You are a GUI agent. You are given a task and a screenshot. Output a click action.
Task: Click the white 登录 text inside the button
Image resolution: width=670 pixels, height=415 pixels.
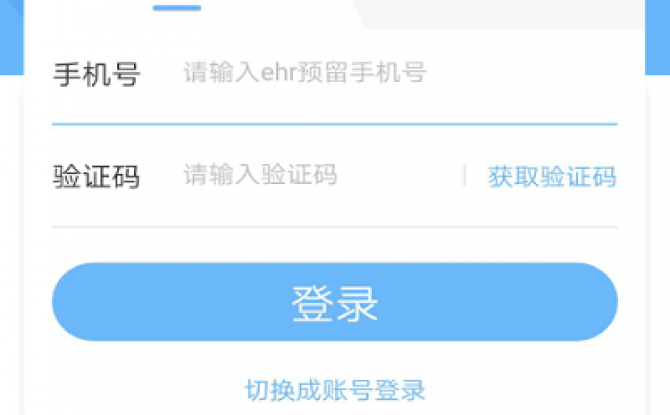335,303
